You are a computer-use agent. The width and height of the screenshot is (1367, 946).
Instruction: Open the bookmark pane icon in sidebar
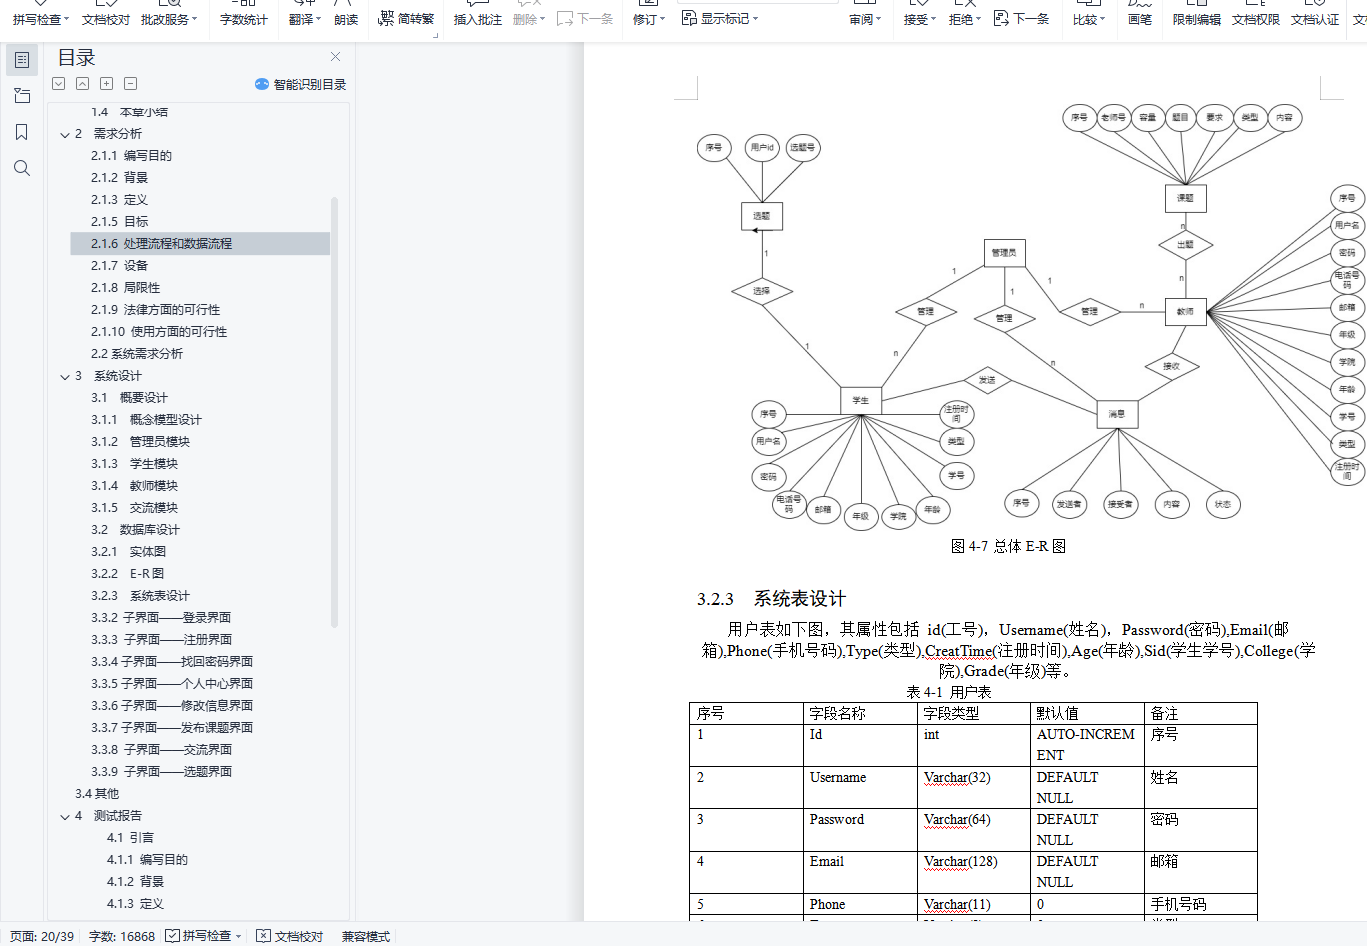tap(22, 132)
